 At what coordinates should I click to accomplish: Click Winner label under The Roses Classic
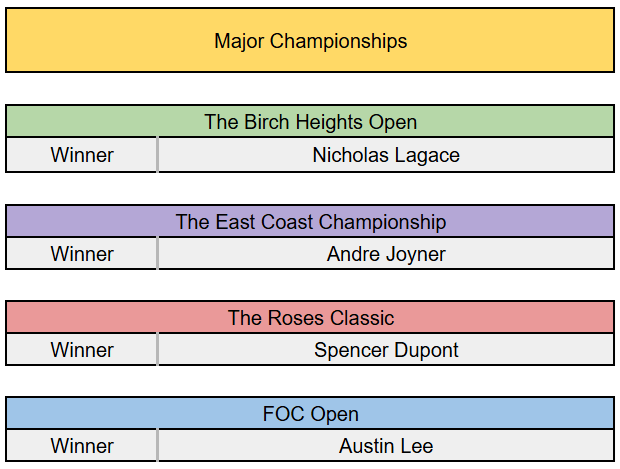tap(82, 350)
